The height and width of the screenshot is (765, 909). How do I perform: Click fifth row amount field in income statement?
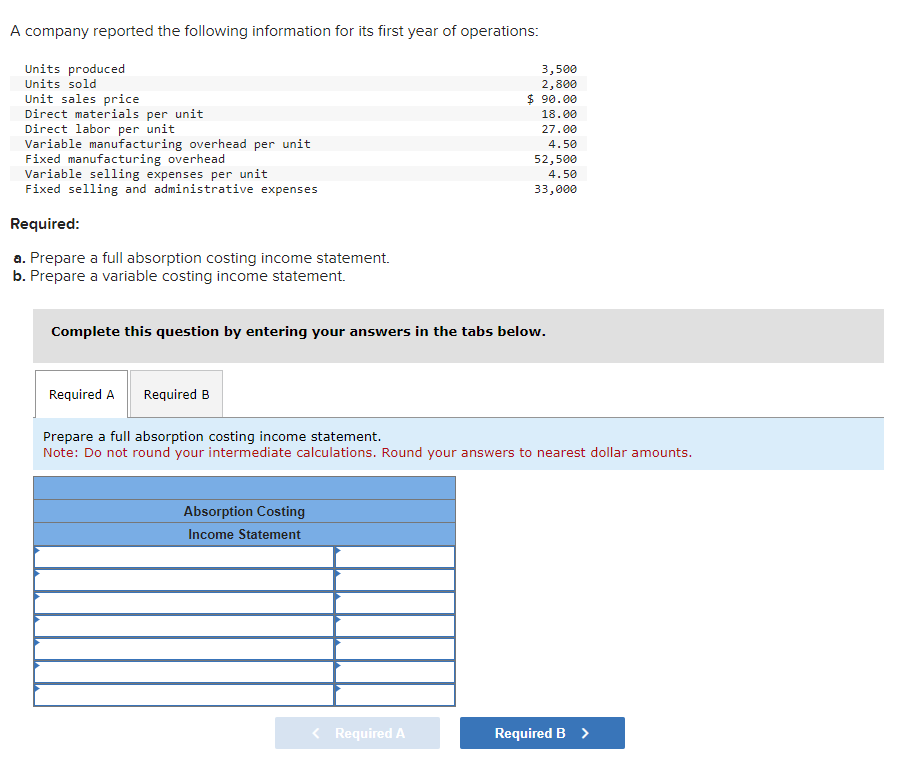[395, 649]
